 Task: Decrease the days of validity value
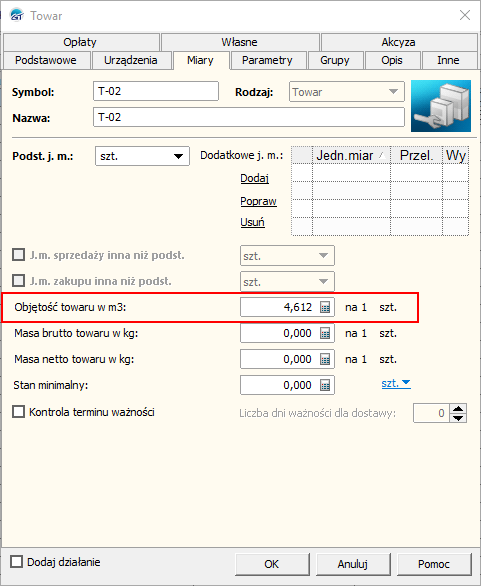click(458, 417)
